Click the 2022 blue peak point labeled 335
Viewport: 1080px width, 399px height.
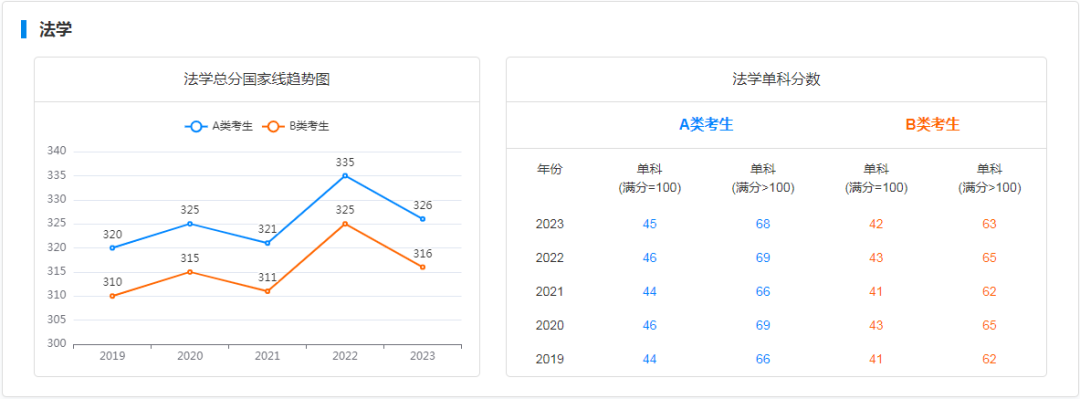[x=345, y=175]
